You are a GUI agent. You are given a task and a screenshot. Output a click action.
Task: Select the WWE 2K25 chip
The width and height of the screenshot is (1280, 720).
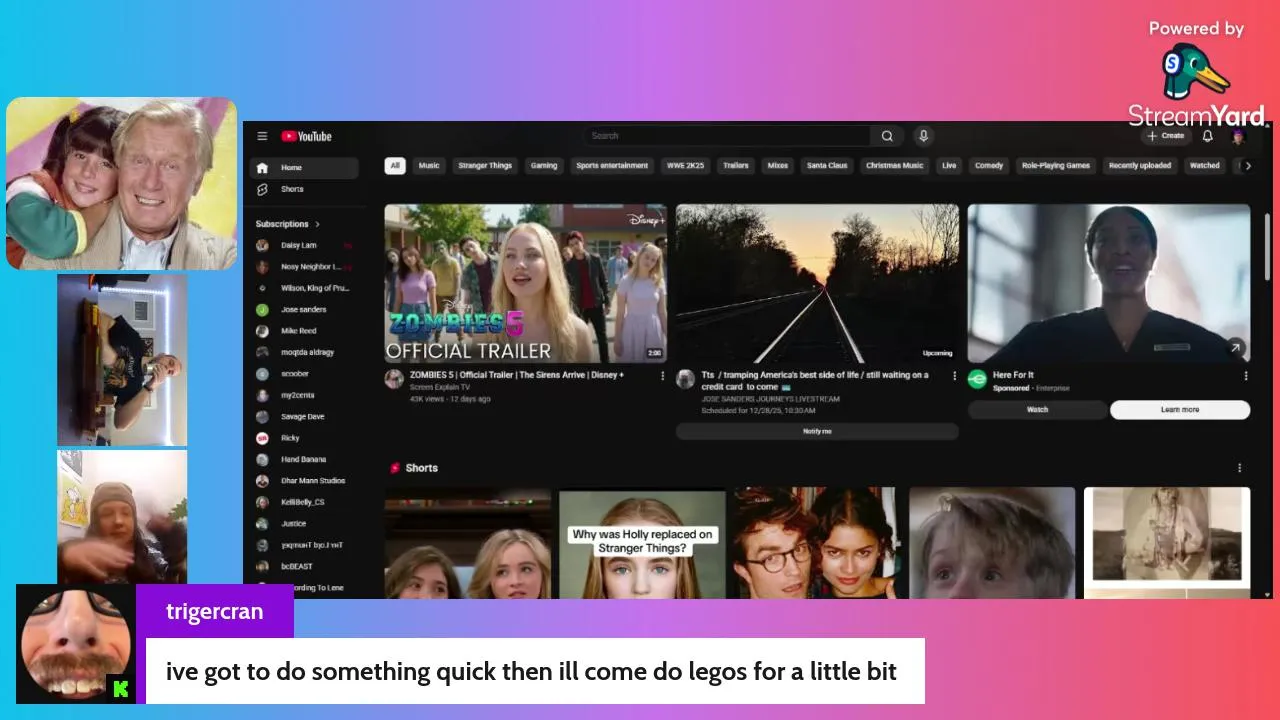pos(685,166)
